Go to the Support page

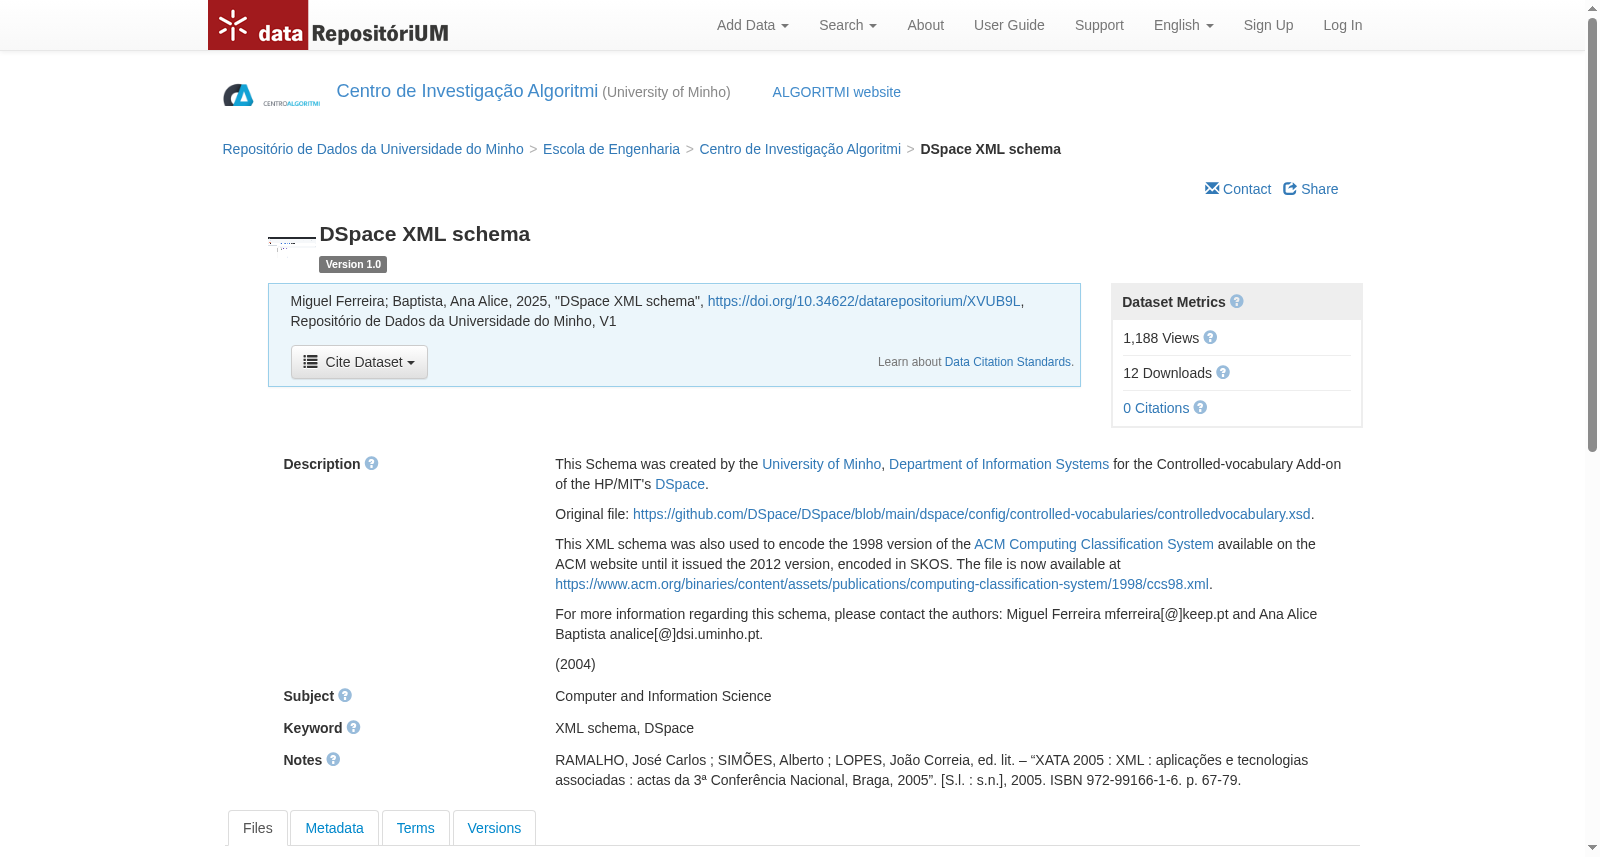1099,25
